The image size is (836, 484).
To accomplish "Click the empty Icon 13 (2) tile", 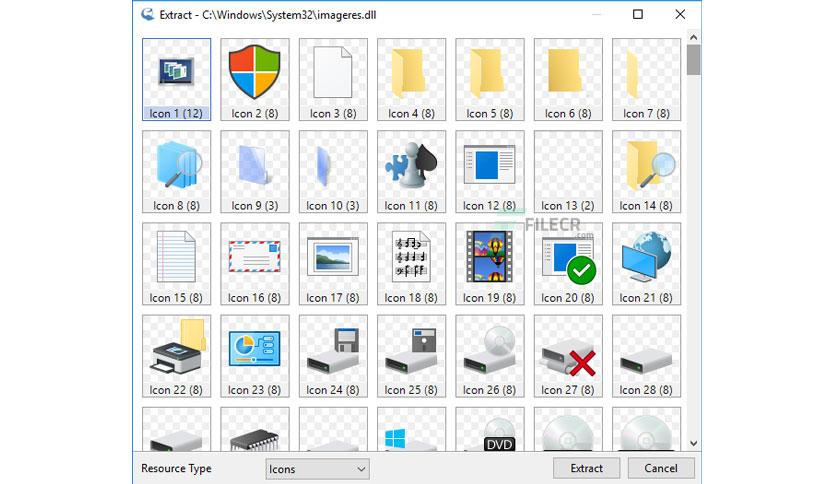I will (x=568, y=172).
